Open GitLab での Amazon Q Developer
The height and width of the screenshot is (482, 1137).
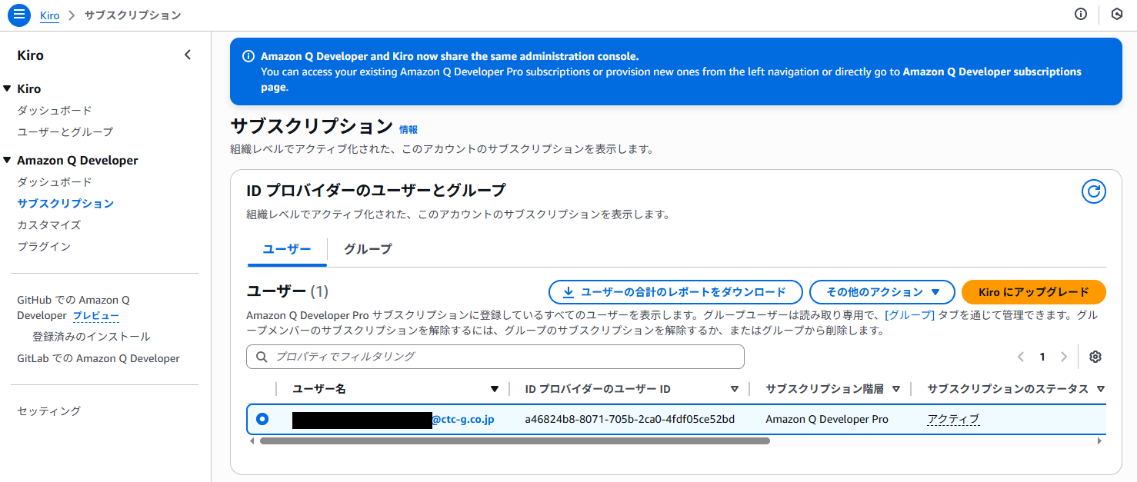(x=98, y=358)
